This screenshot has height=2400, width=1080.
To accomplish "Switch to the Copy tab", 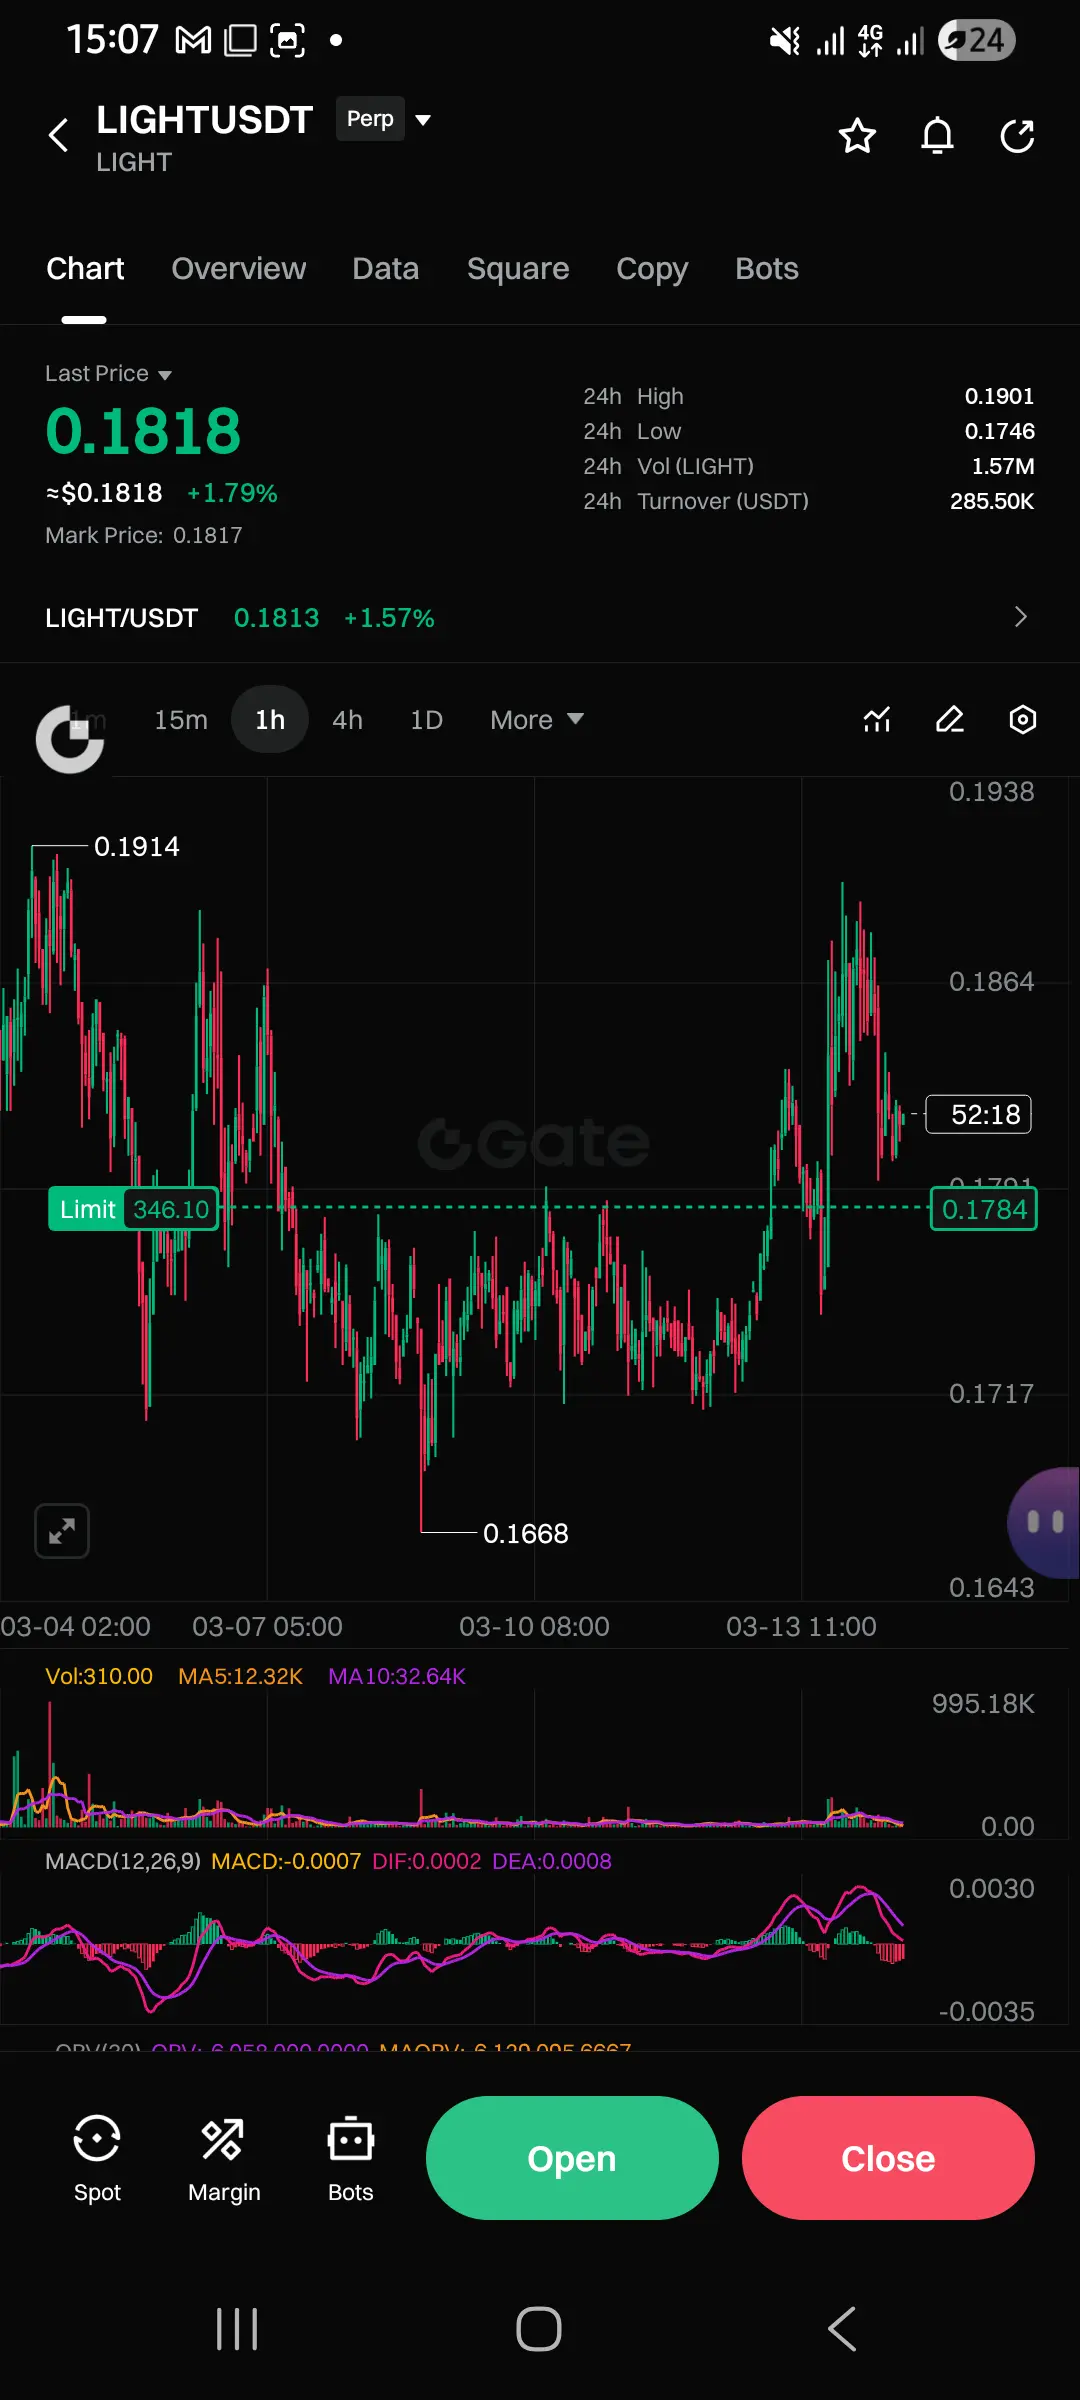I will (x=652, y=269).
